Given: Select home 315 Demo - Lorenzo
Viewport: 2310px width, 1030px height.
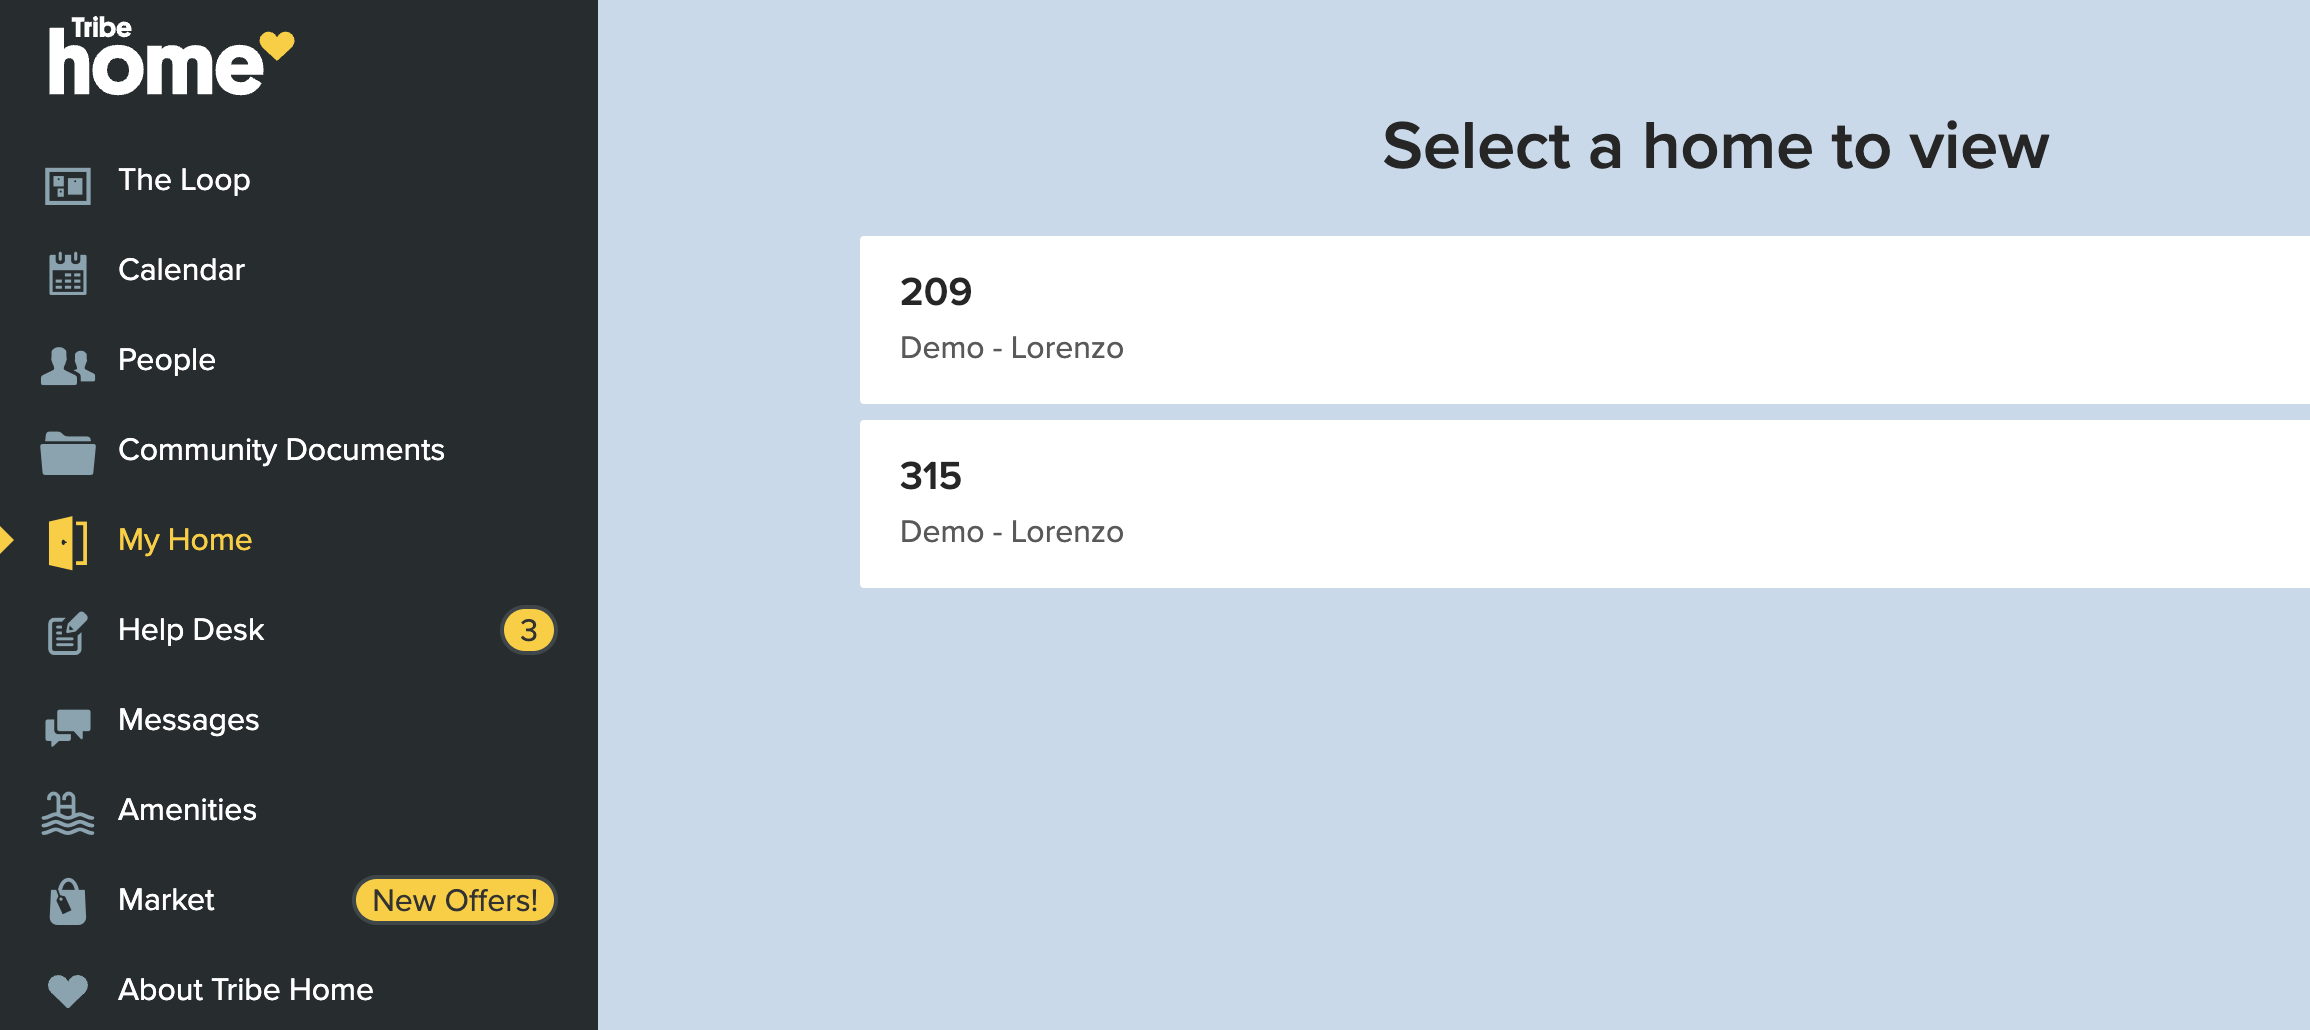Looking at the screenshot, I should click(1585, 504).
